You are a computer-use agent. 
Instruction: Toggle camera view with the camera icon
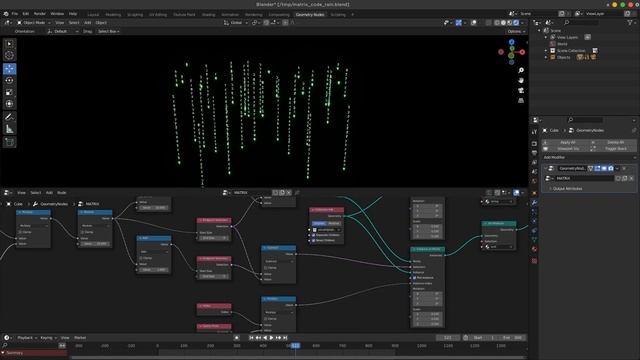(521, 90)
